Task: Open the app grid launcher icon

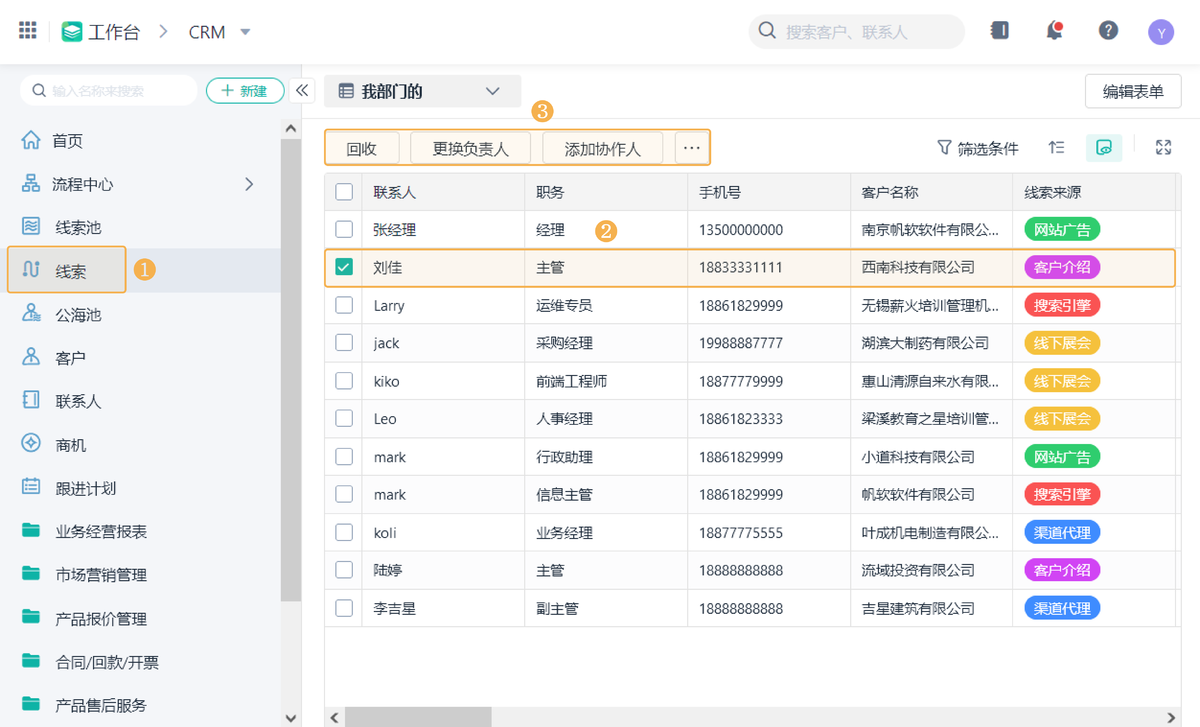Action: [x=28, y=31]
